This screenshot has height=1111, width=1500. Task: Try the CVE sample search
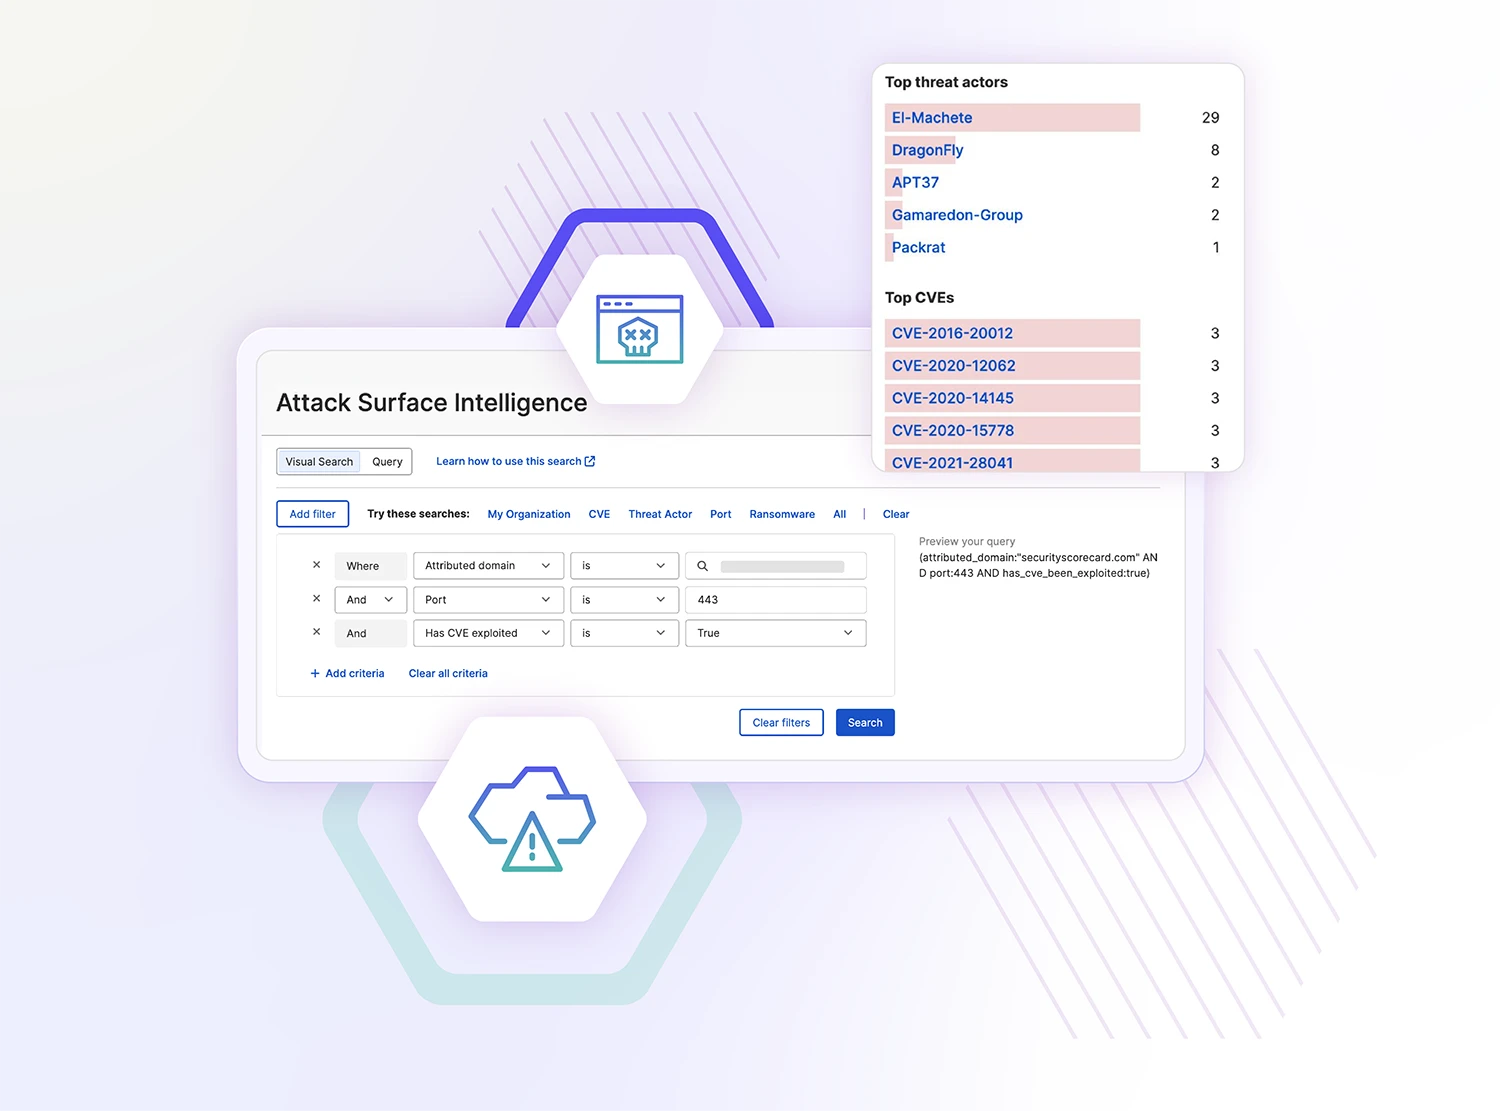599,514
